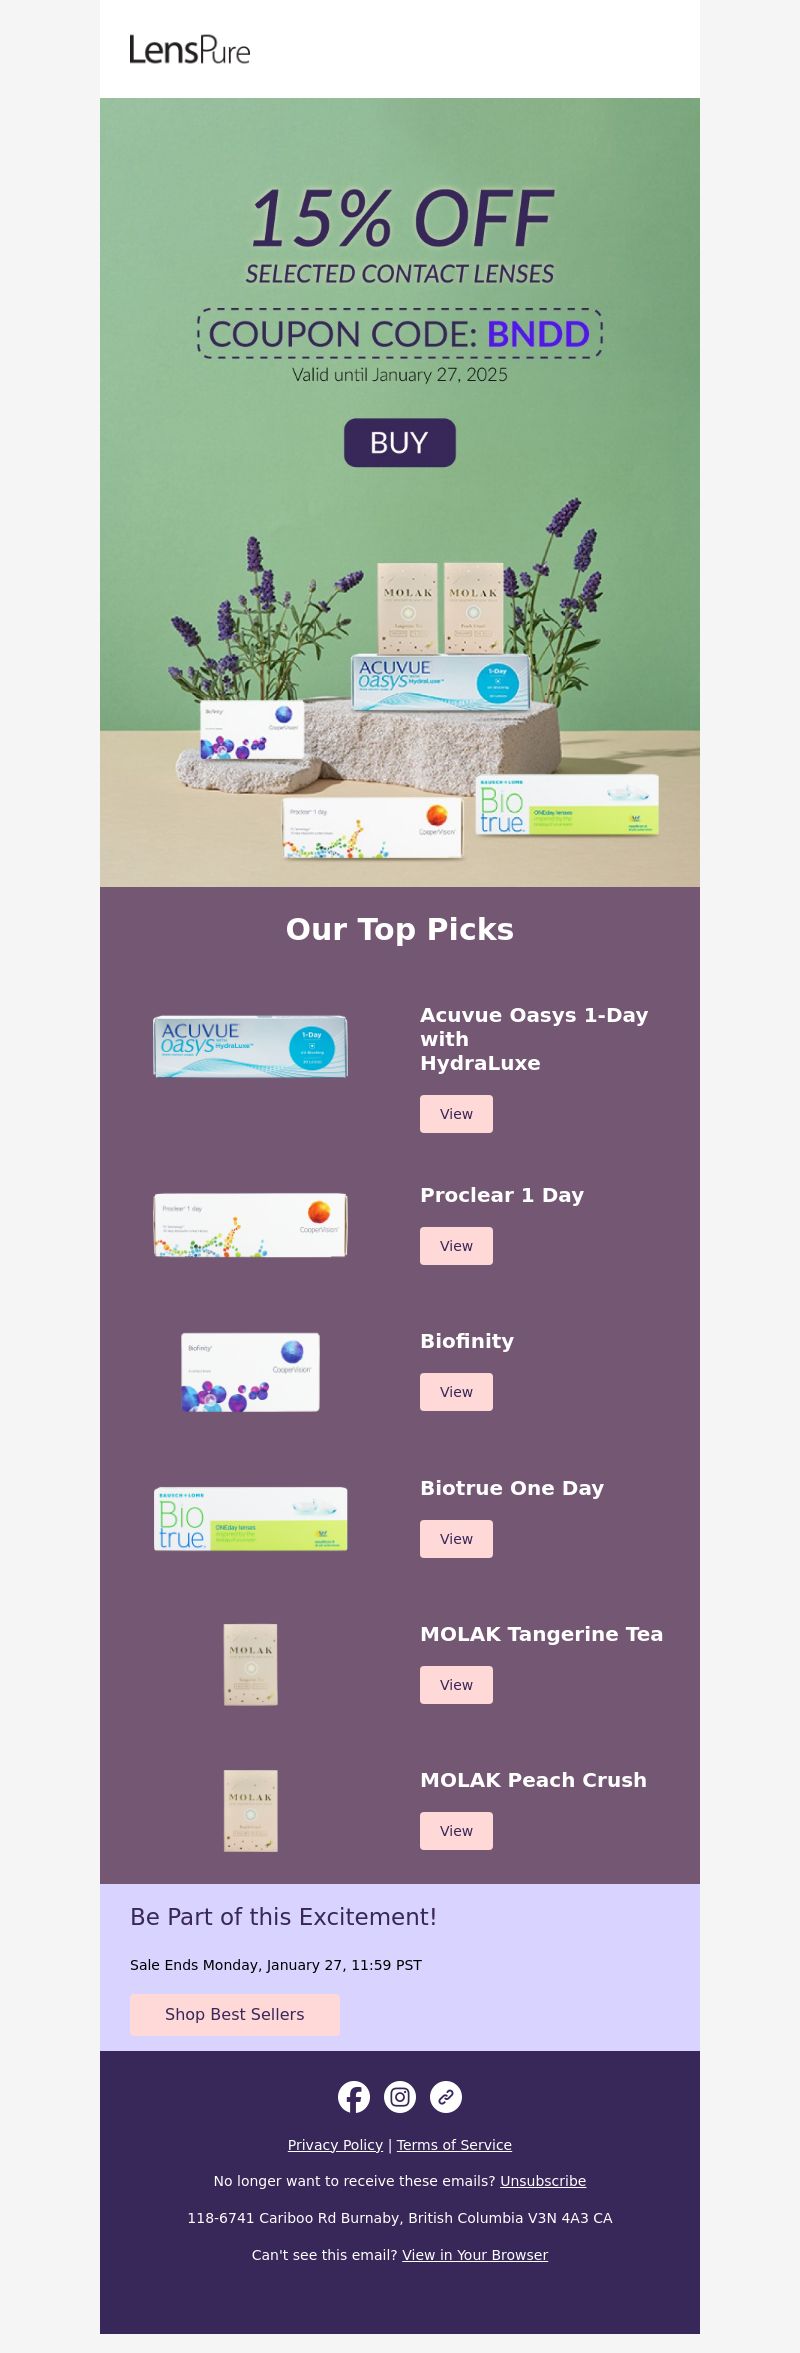The width and height of the screenshot is (800, 2353).
Task: View MOLAK Peach Crush lenses
Action: tap(456, 1831)
